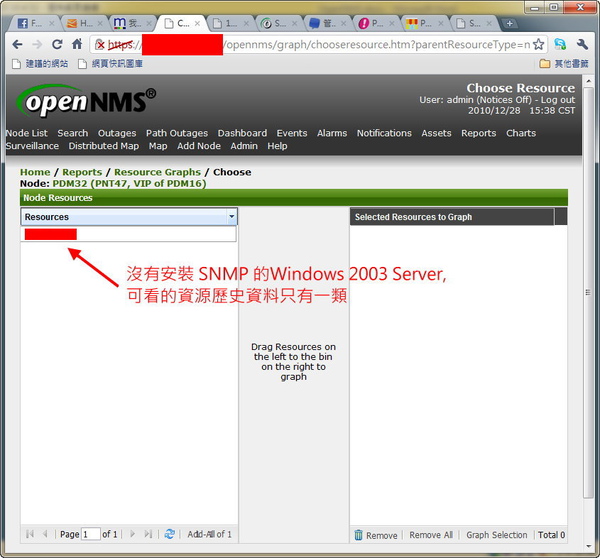Open a new tab with plus button
Viewport: 600px width, 558px height.
[x=510, y=23]
